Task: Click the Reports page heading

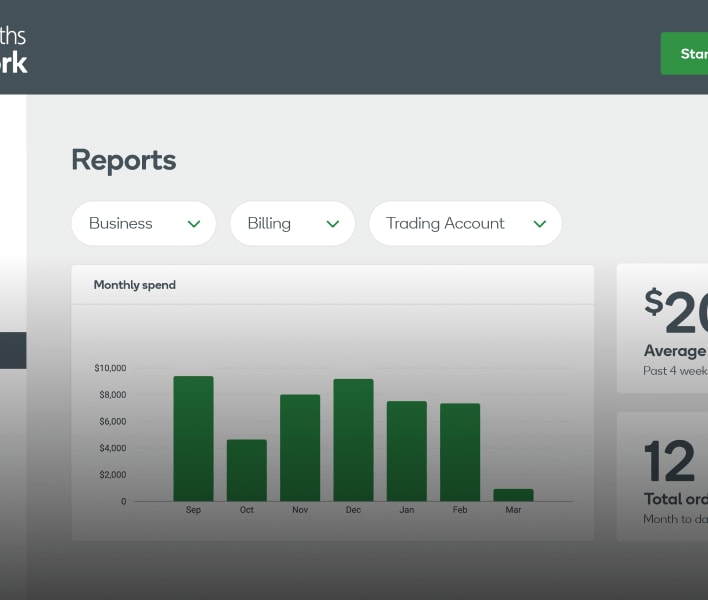Action: [124, 160]
